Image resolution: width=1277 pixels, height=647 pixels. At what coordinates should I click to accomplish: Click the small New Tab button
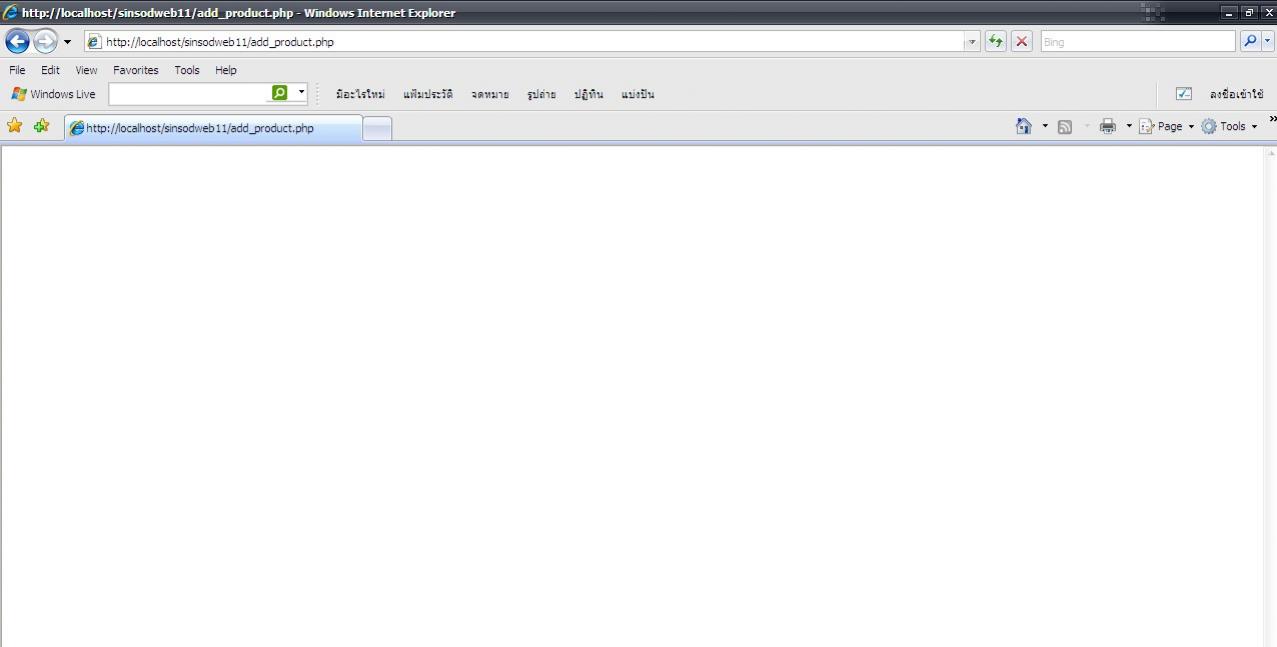[377, 128]
